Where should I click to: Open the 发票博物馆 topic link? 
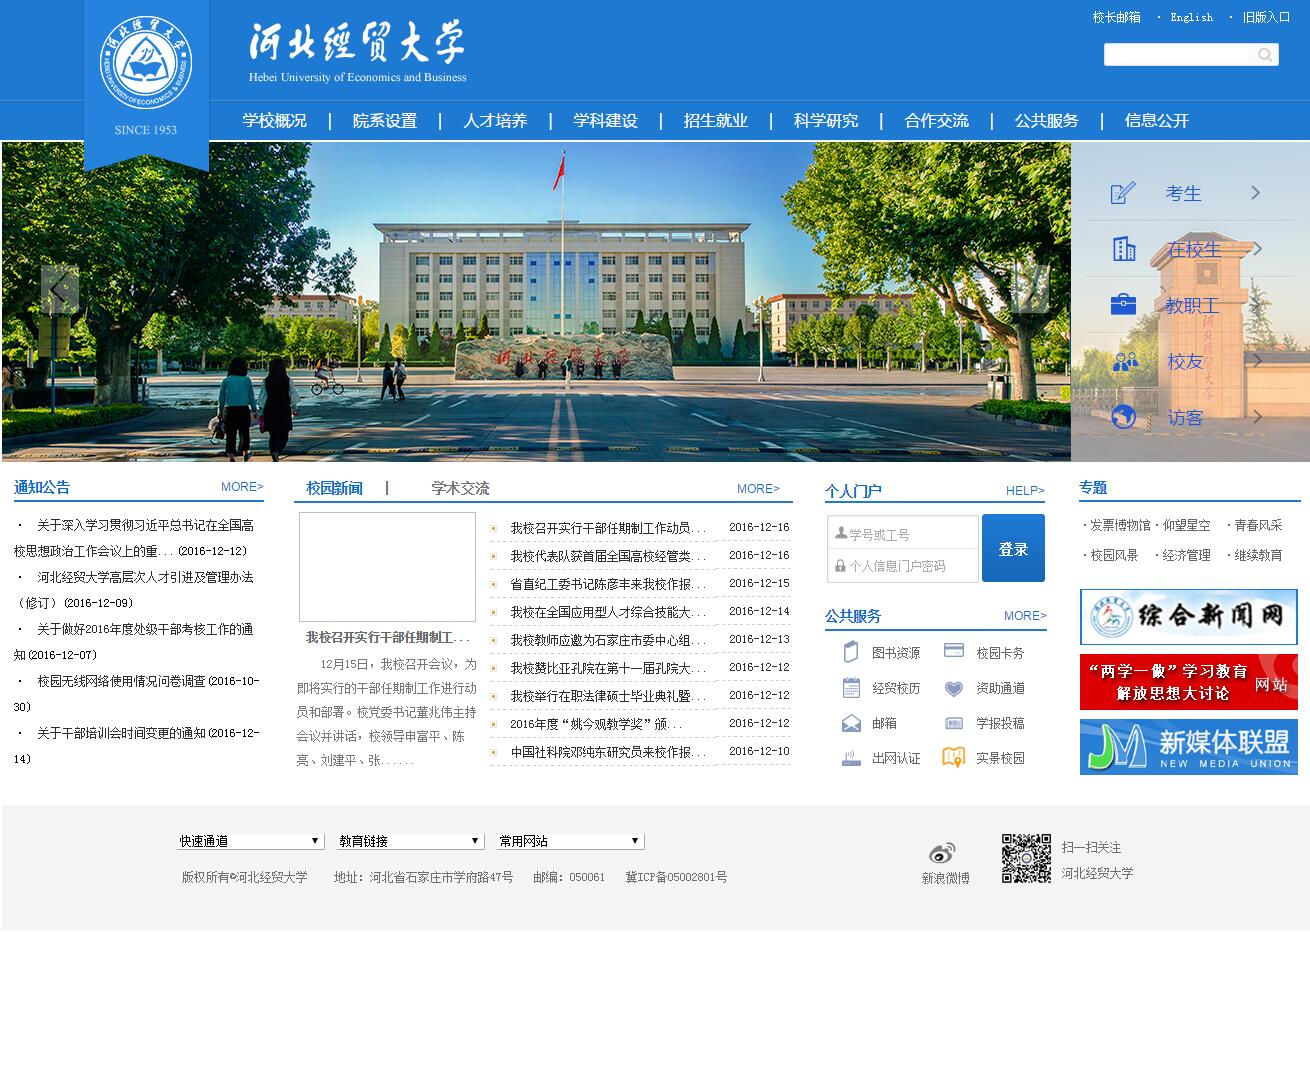pos(1120,525)
